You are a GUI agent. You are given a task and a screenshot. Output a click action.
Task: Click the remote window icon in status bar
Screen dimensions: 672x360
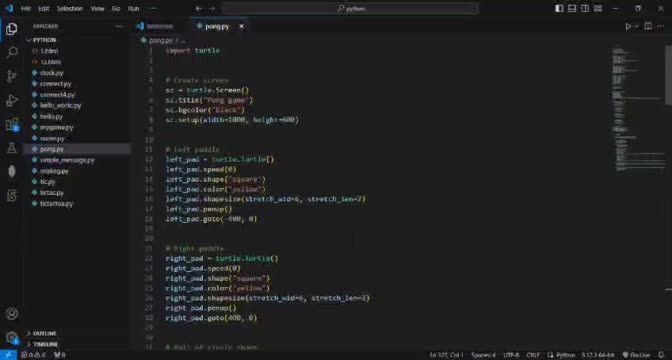tap(8, 355)
